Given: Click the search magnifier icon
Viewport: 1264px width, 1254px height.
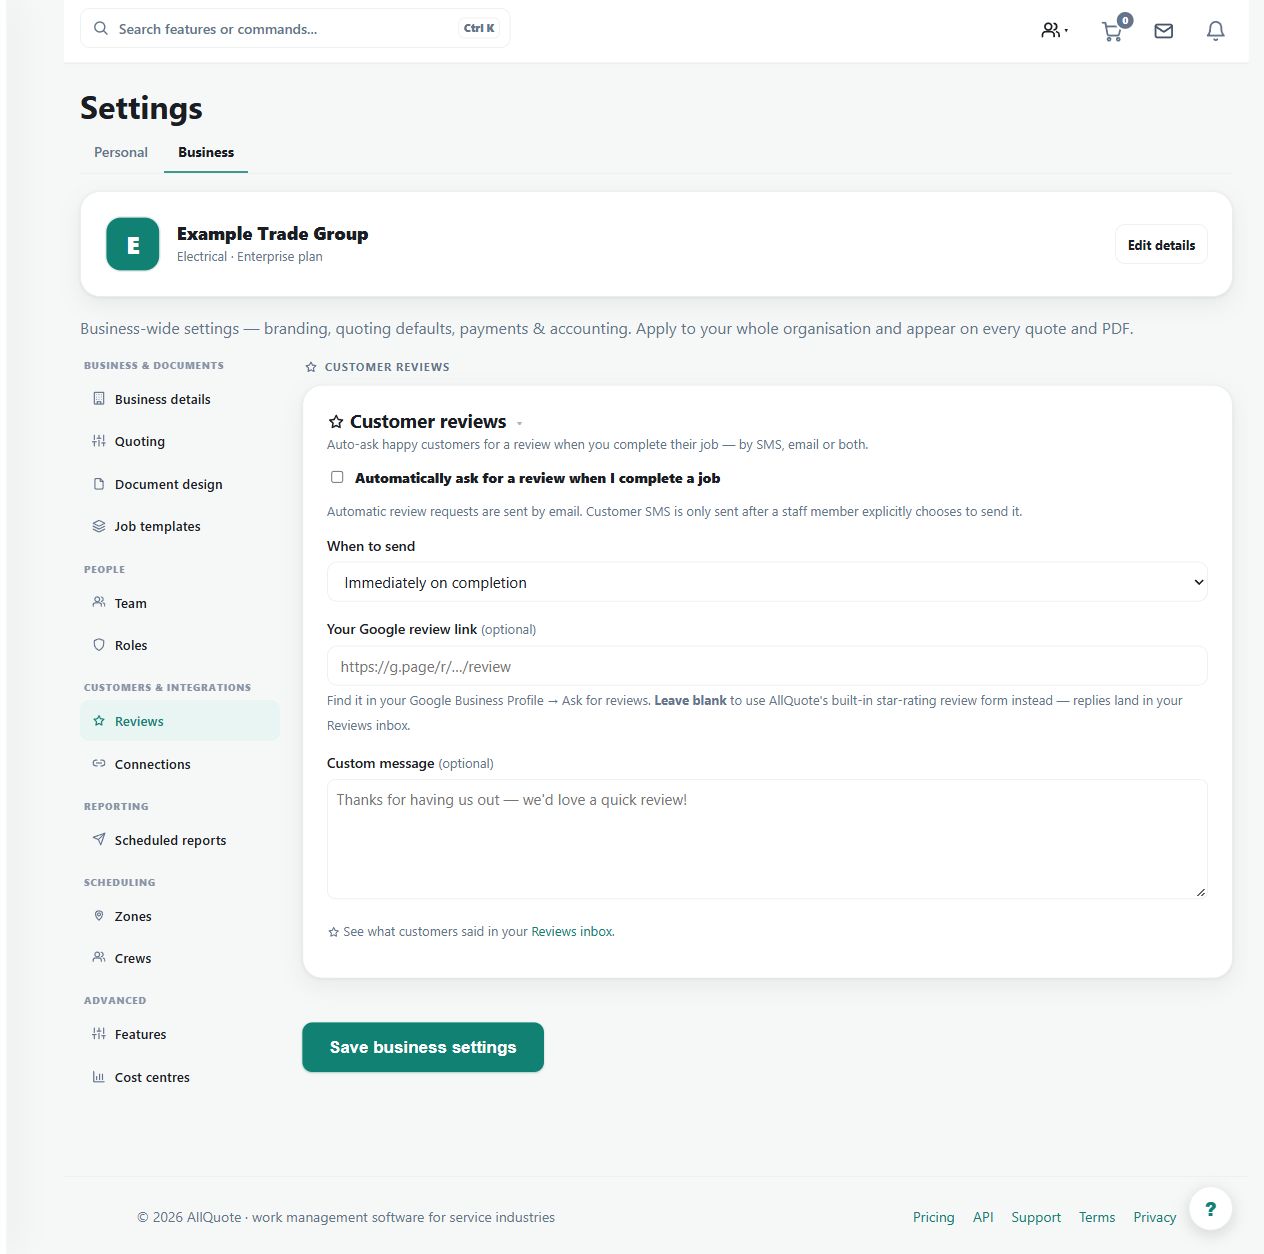Looking at the screenshot, I should [x=101, y=28].
